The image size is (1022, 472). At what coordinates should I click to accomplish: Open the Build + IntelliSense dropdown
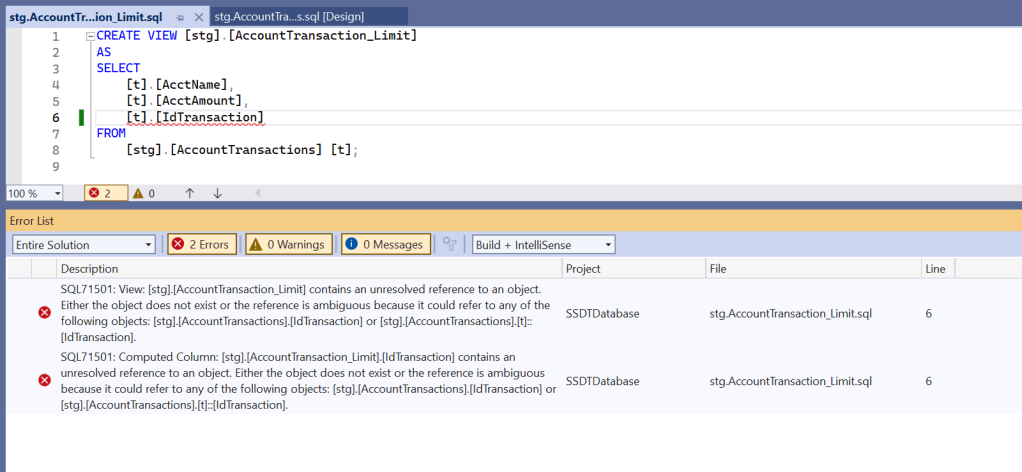608,245
